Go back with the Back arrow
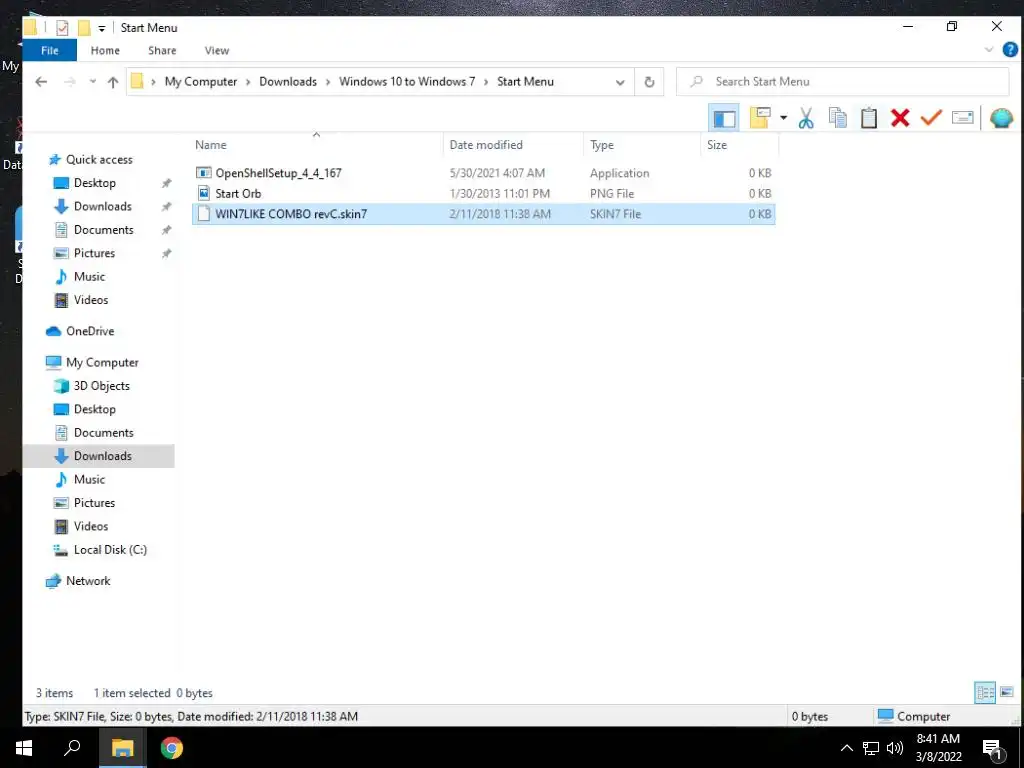1024x768 pixels. tap(41, 82)
